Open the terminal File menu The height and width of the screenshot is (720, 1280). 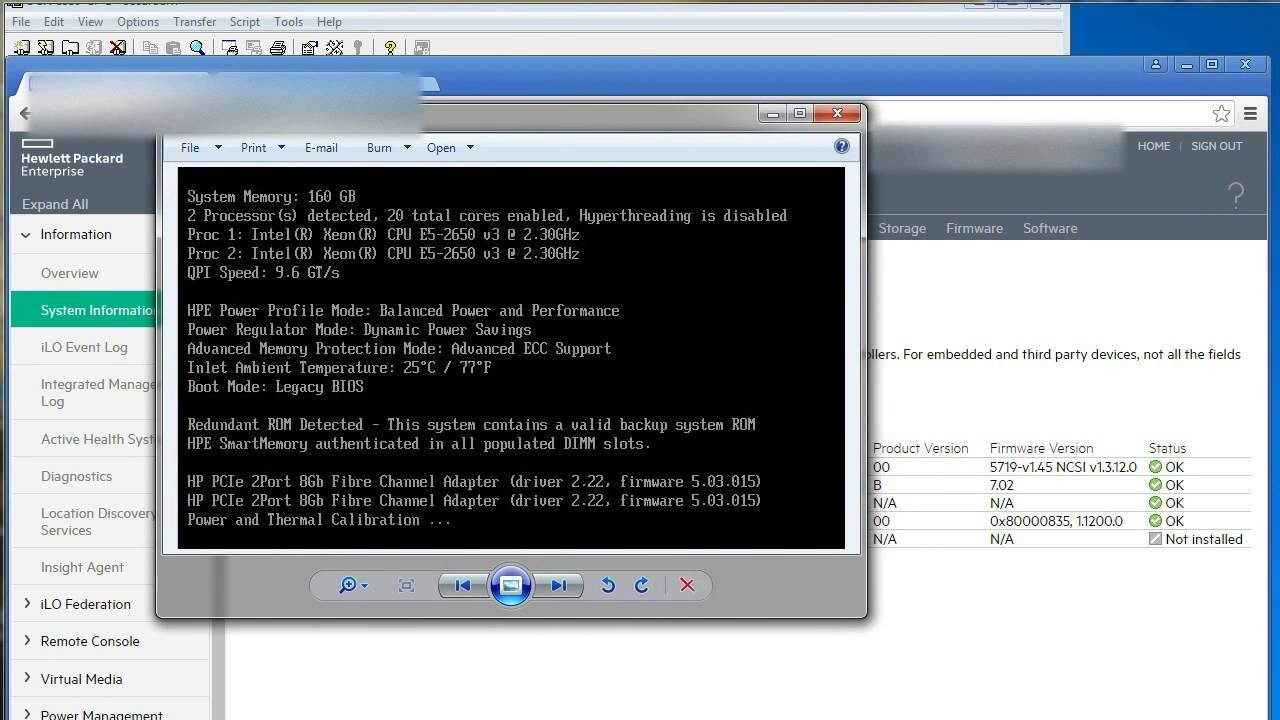tap(20, 21)
